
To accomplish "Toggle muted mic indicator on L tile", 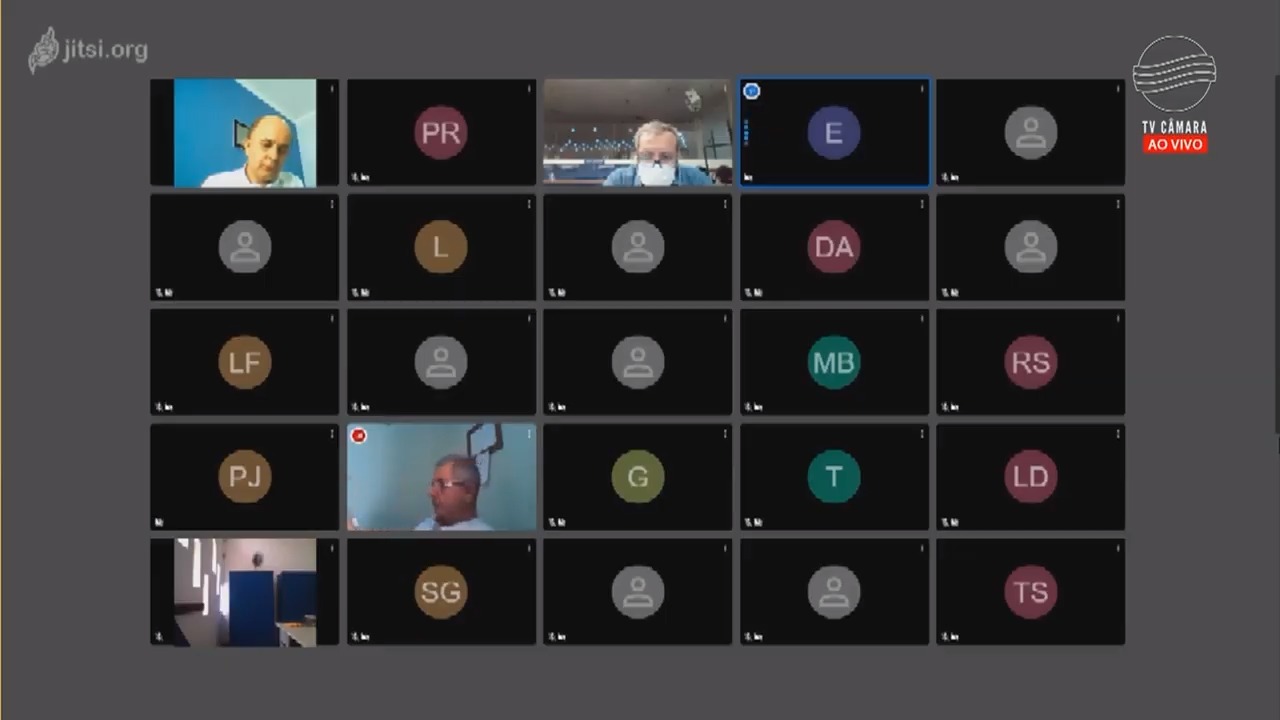I will tap(355, 293).
